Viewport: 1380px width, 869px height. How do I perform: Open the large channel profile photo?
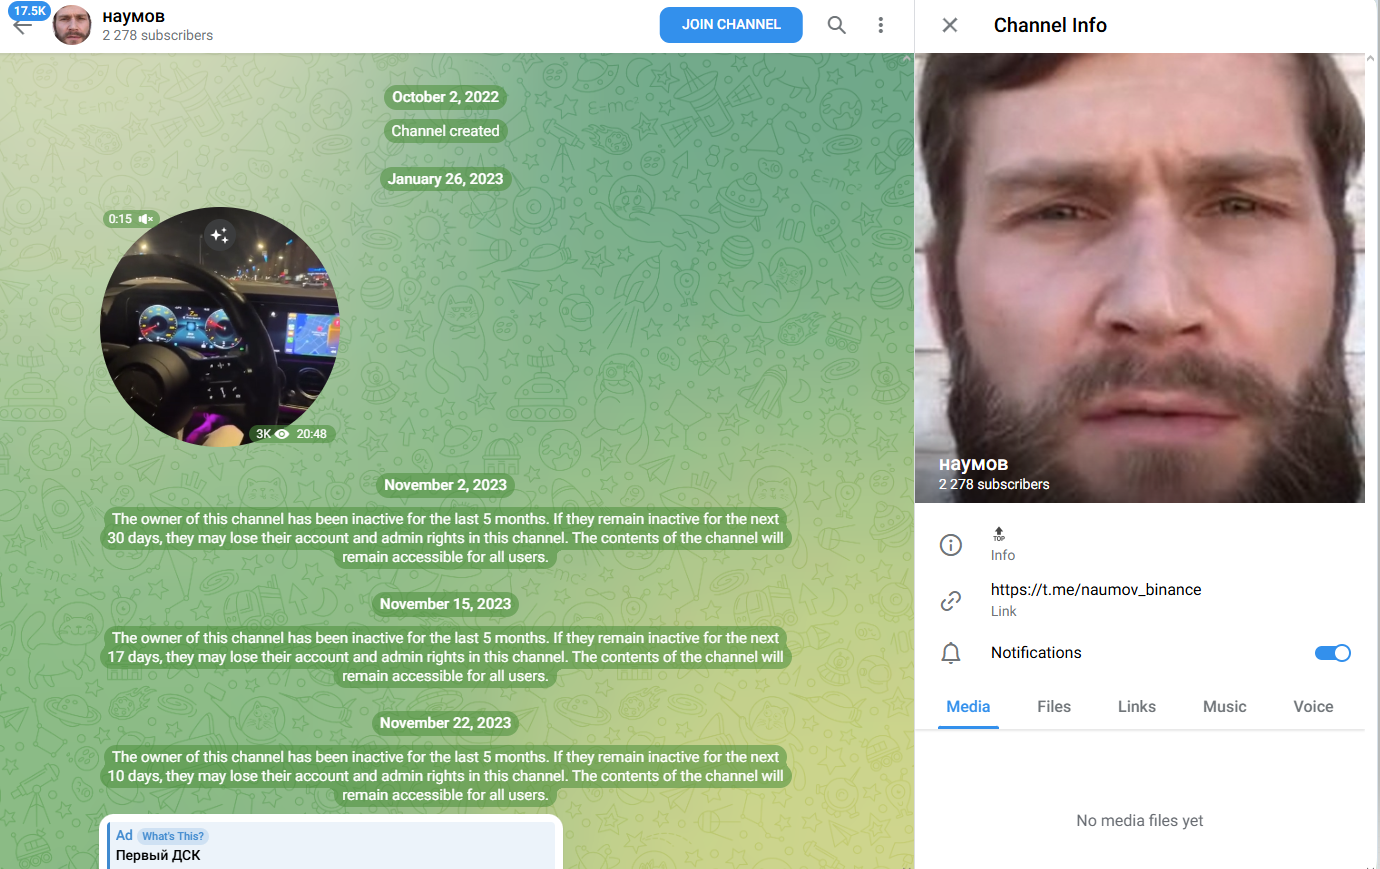click(1140, 278)
